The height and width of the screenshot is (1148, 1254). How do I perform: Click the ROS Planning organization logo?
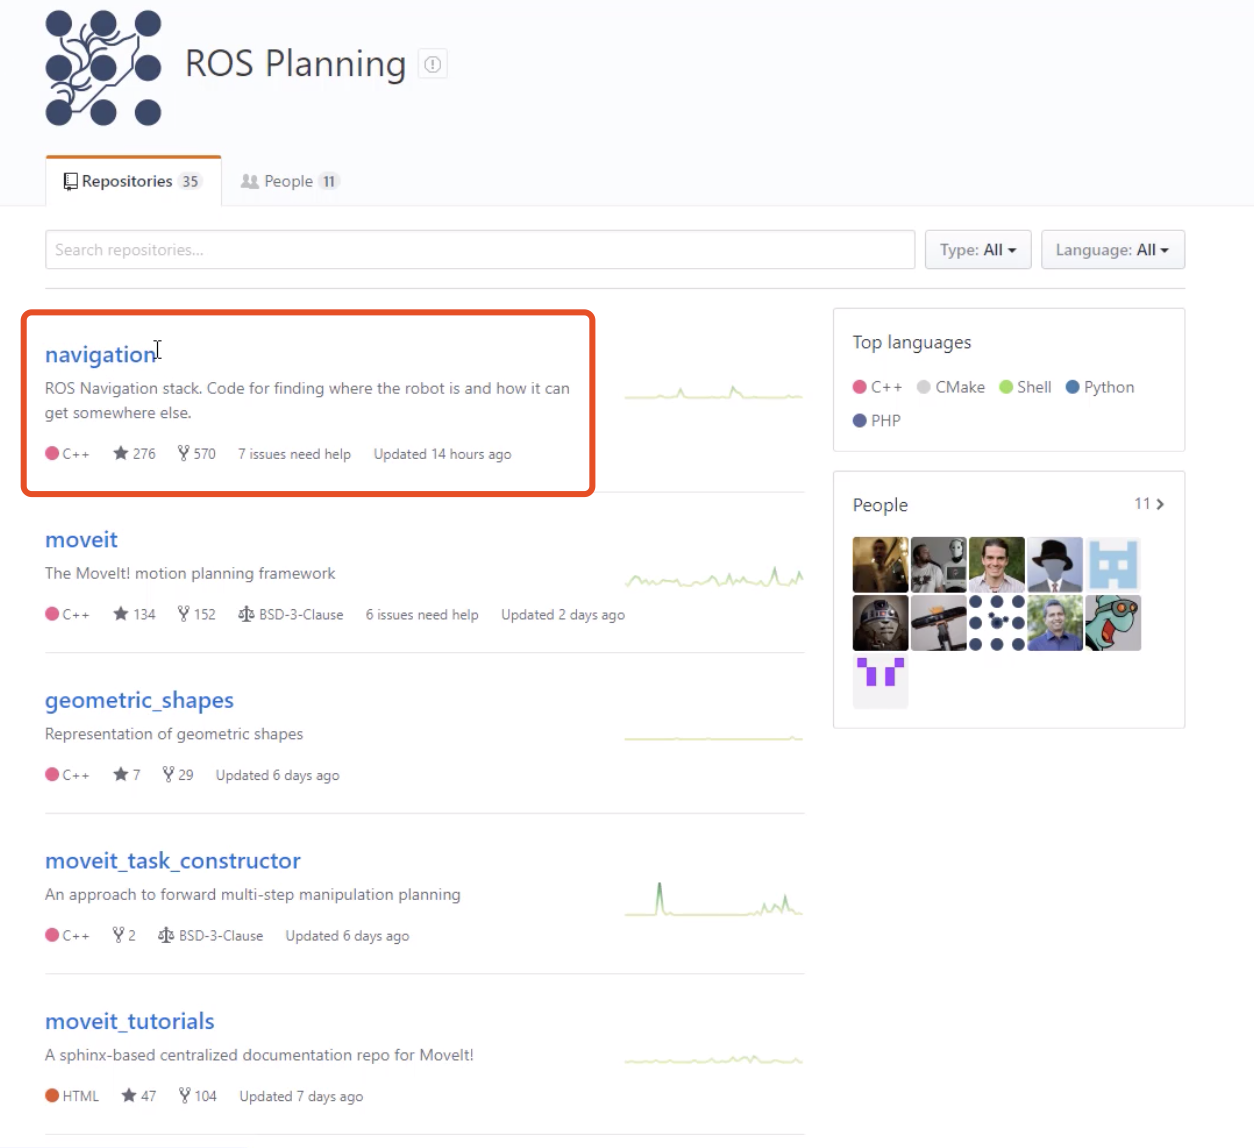click(x=104, y=68)
